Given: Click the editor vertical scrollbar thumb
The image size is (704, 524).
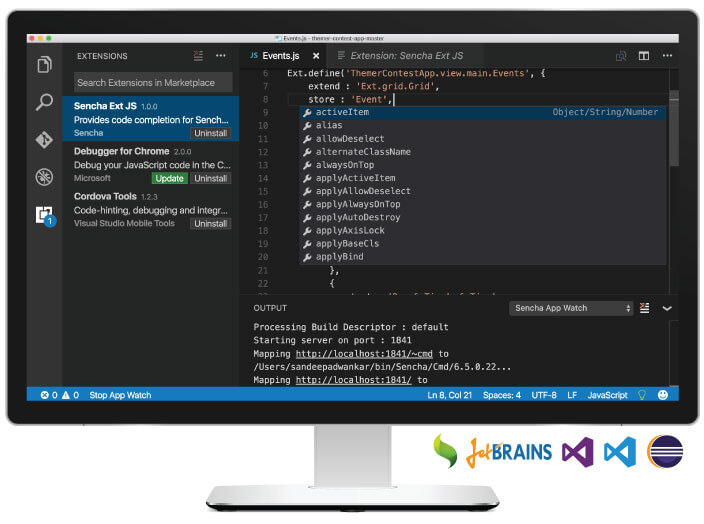Looking at the screenshot, I should point(674,128).
